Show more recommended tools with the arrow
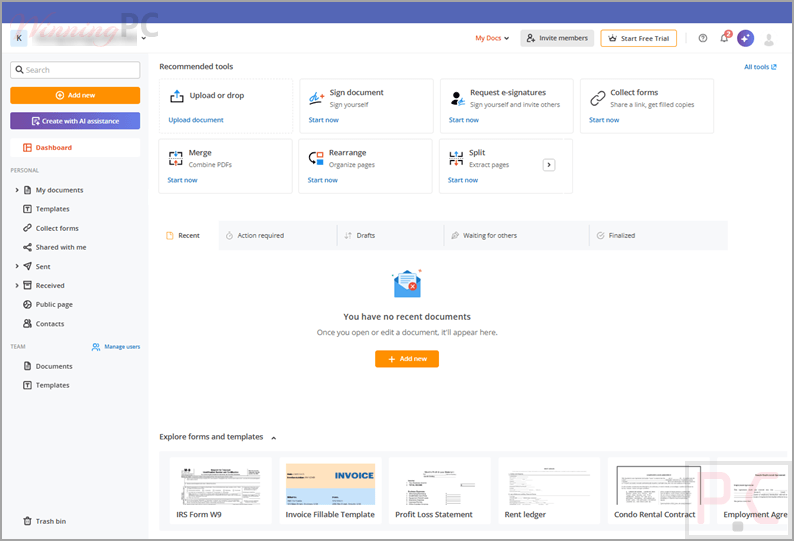 (549, 165)
